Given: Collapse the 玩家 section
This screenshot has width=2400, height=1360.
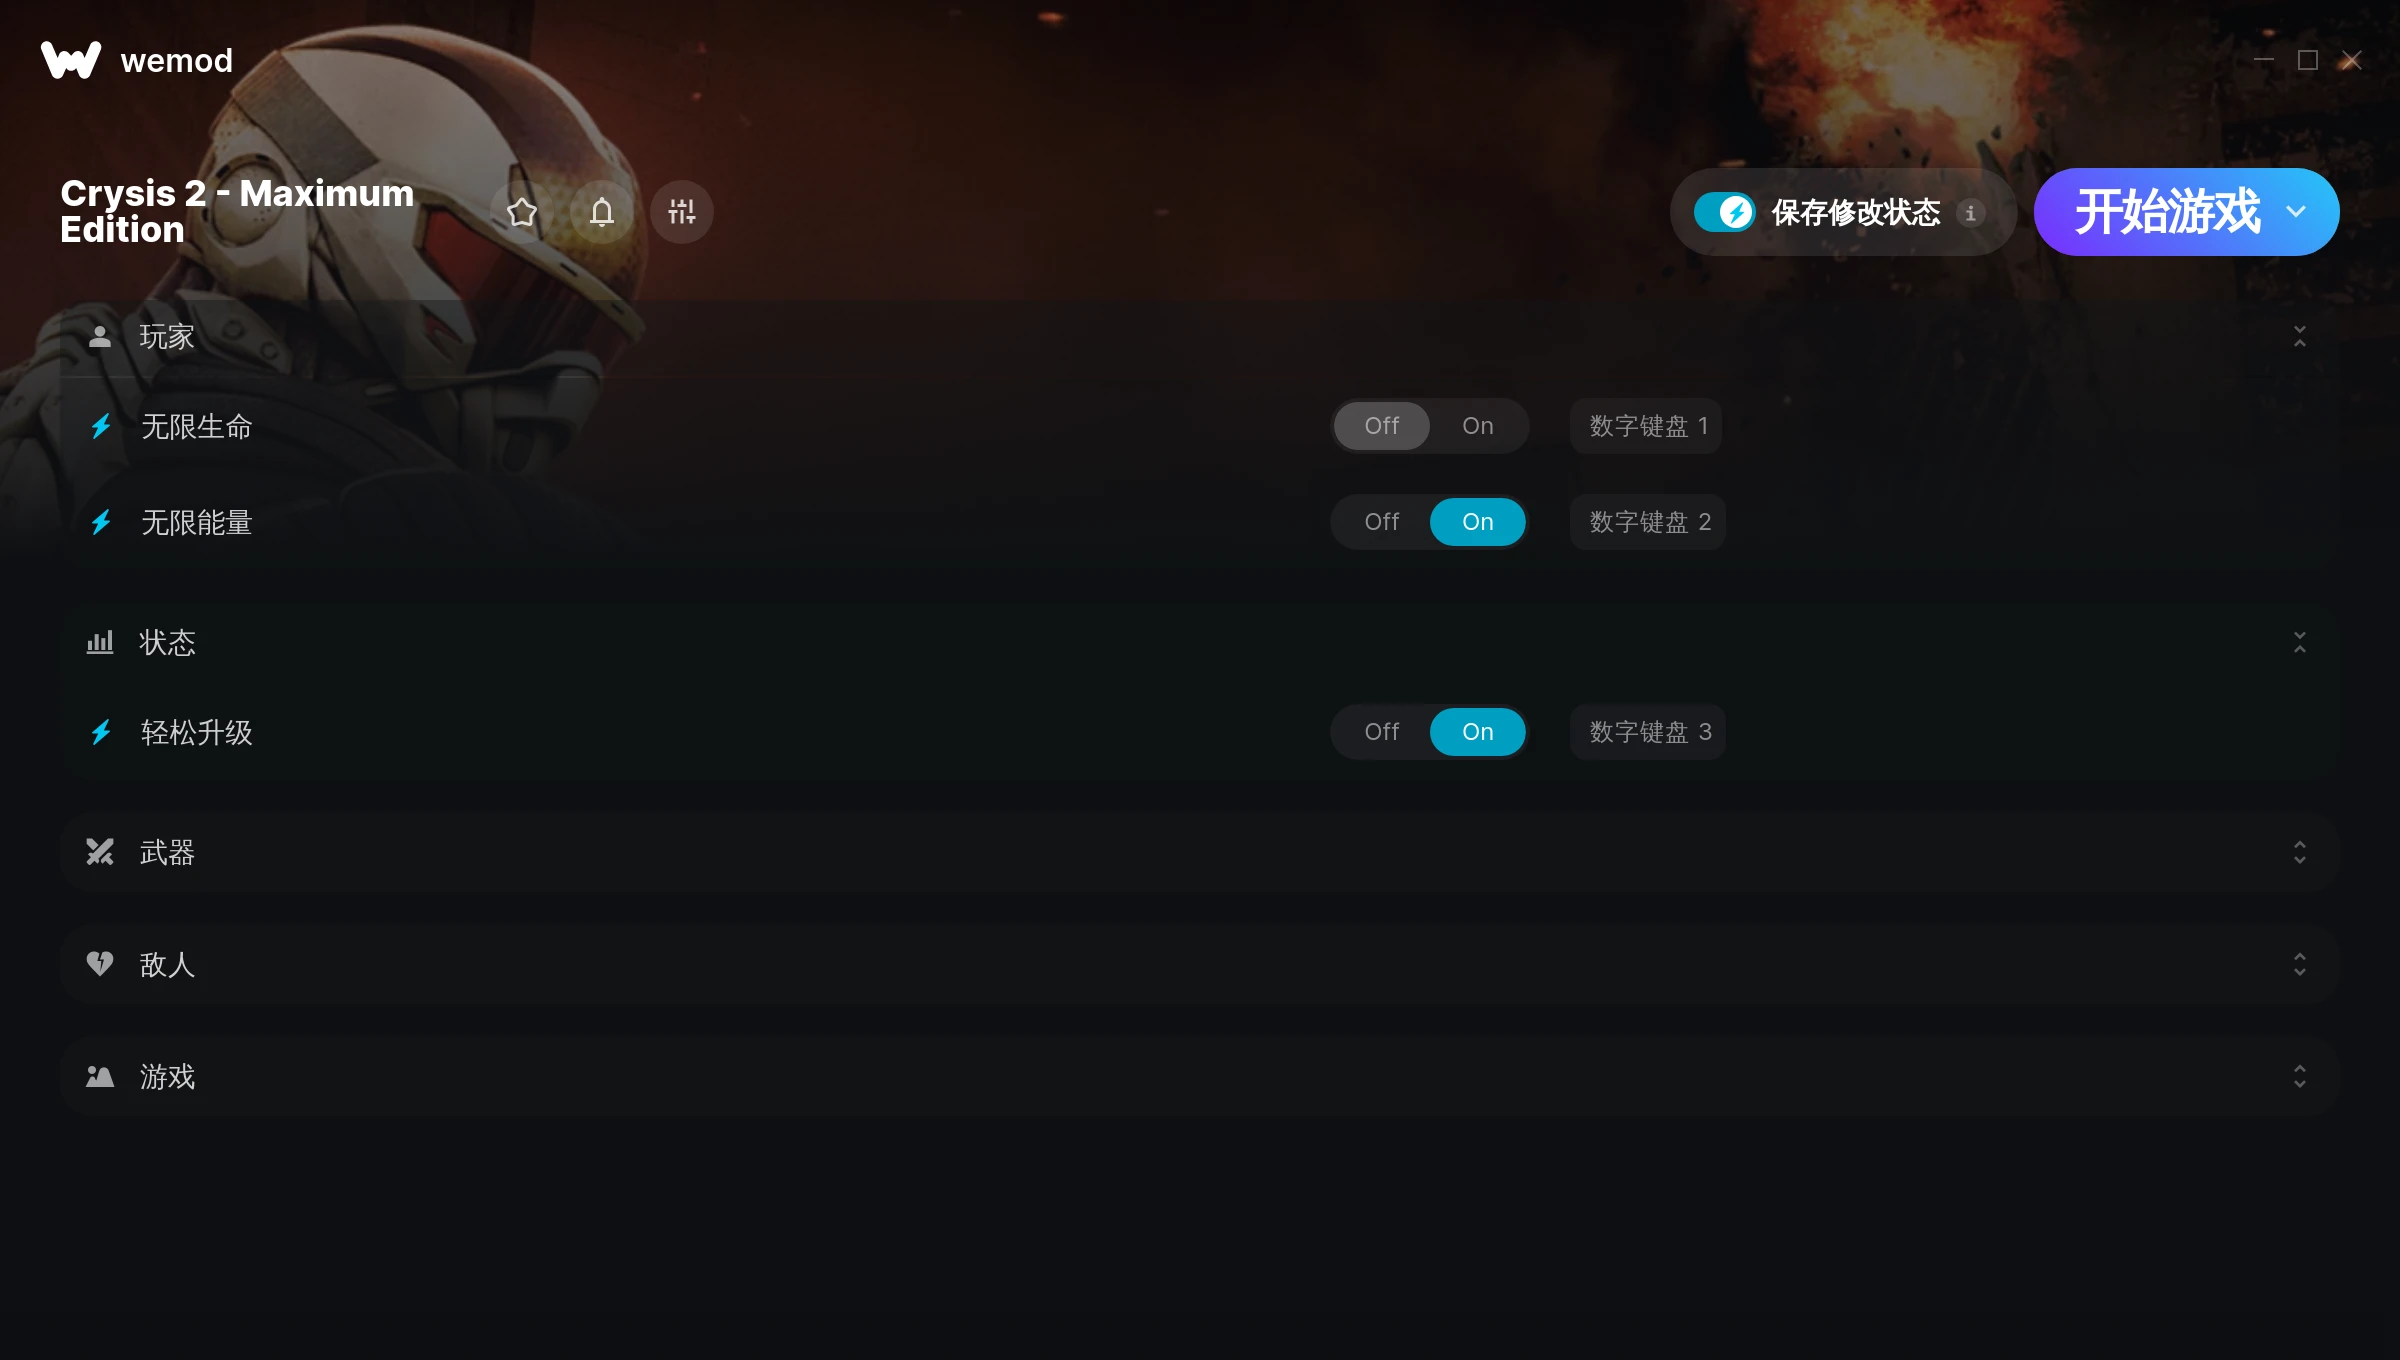Looking at the screenshot, I should [2299, 336].
